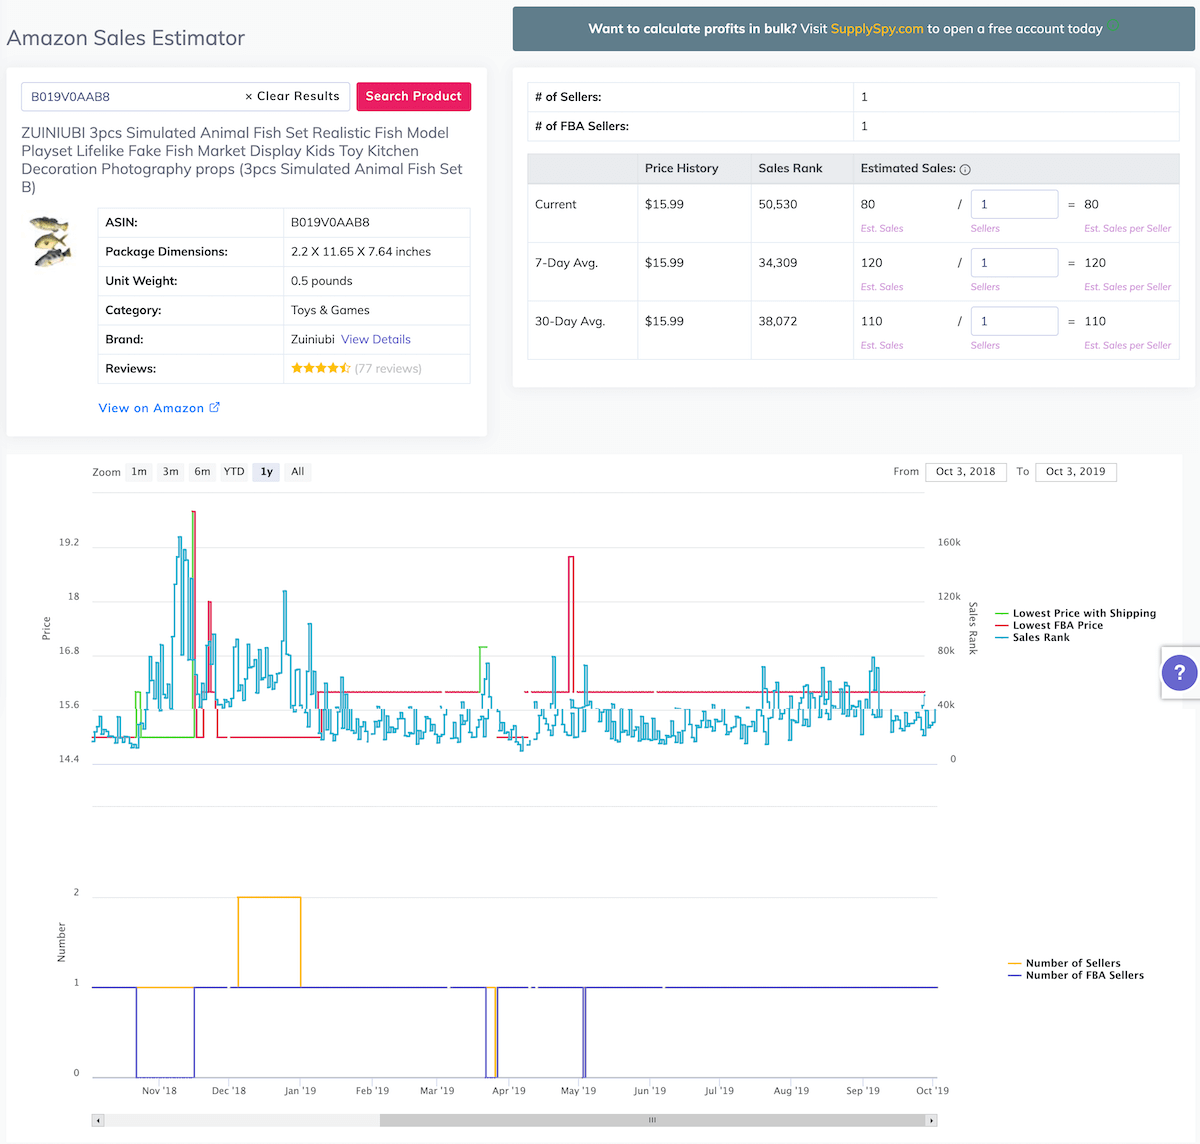
Task: Click the 7-Day Avg. sellers input
Action: [1014, 263]
